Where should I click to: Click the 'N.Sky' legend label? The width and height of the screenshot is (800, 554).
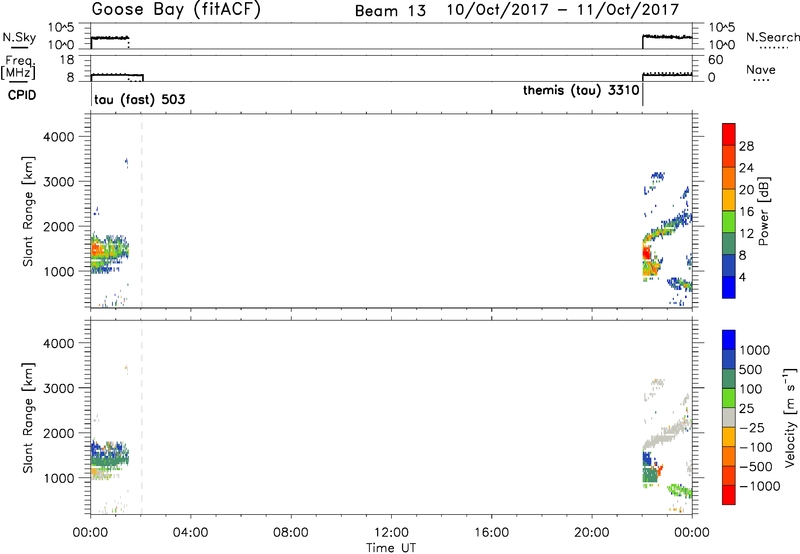(19, 37)
